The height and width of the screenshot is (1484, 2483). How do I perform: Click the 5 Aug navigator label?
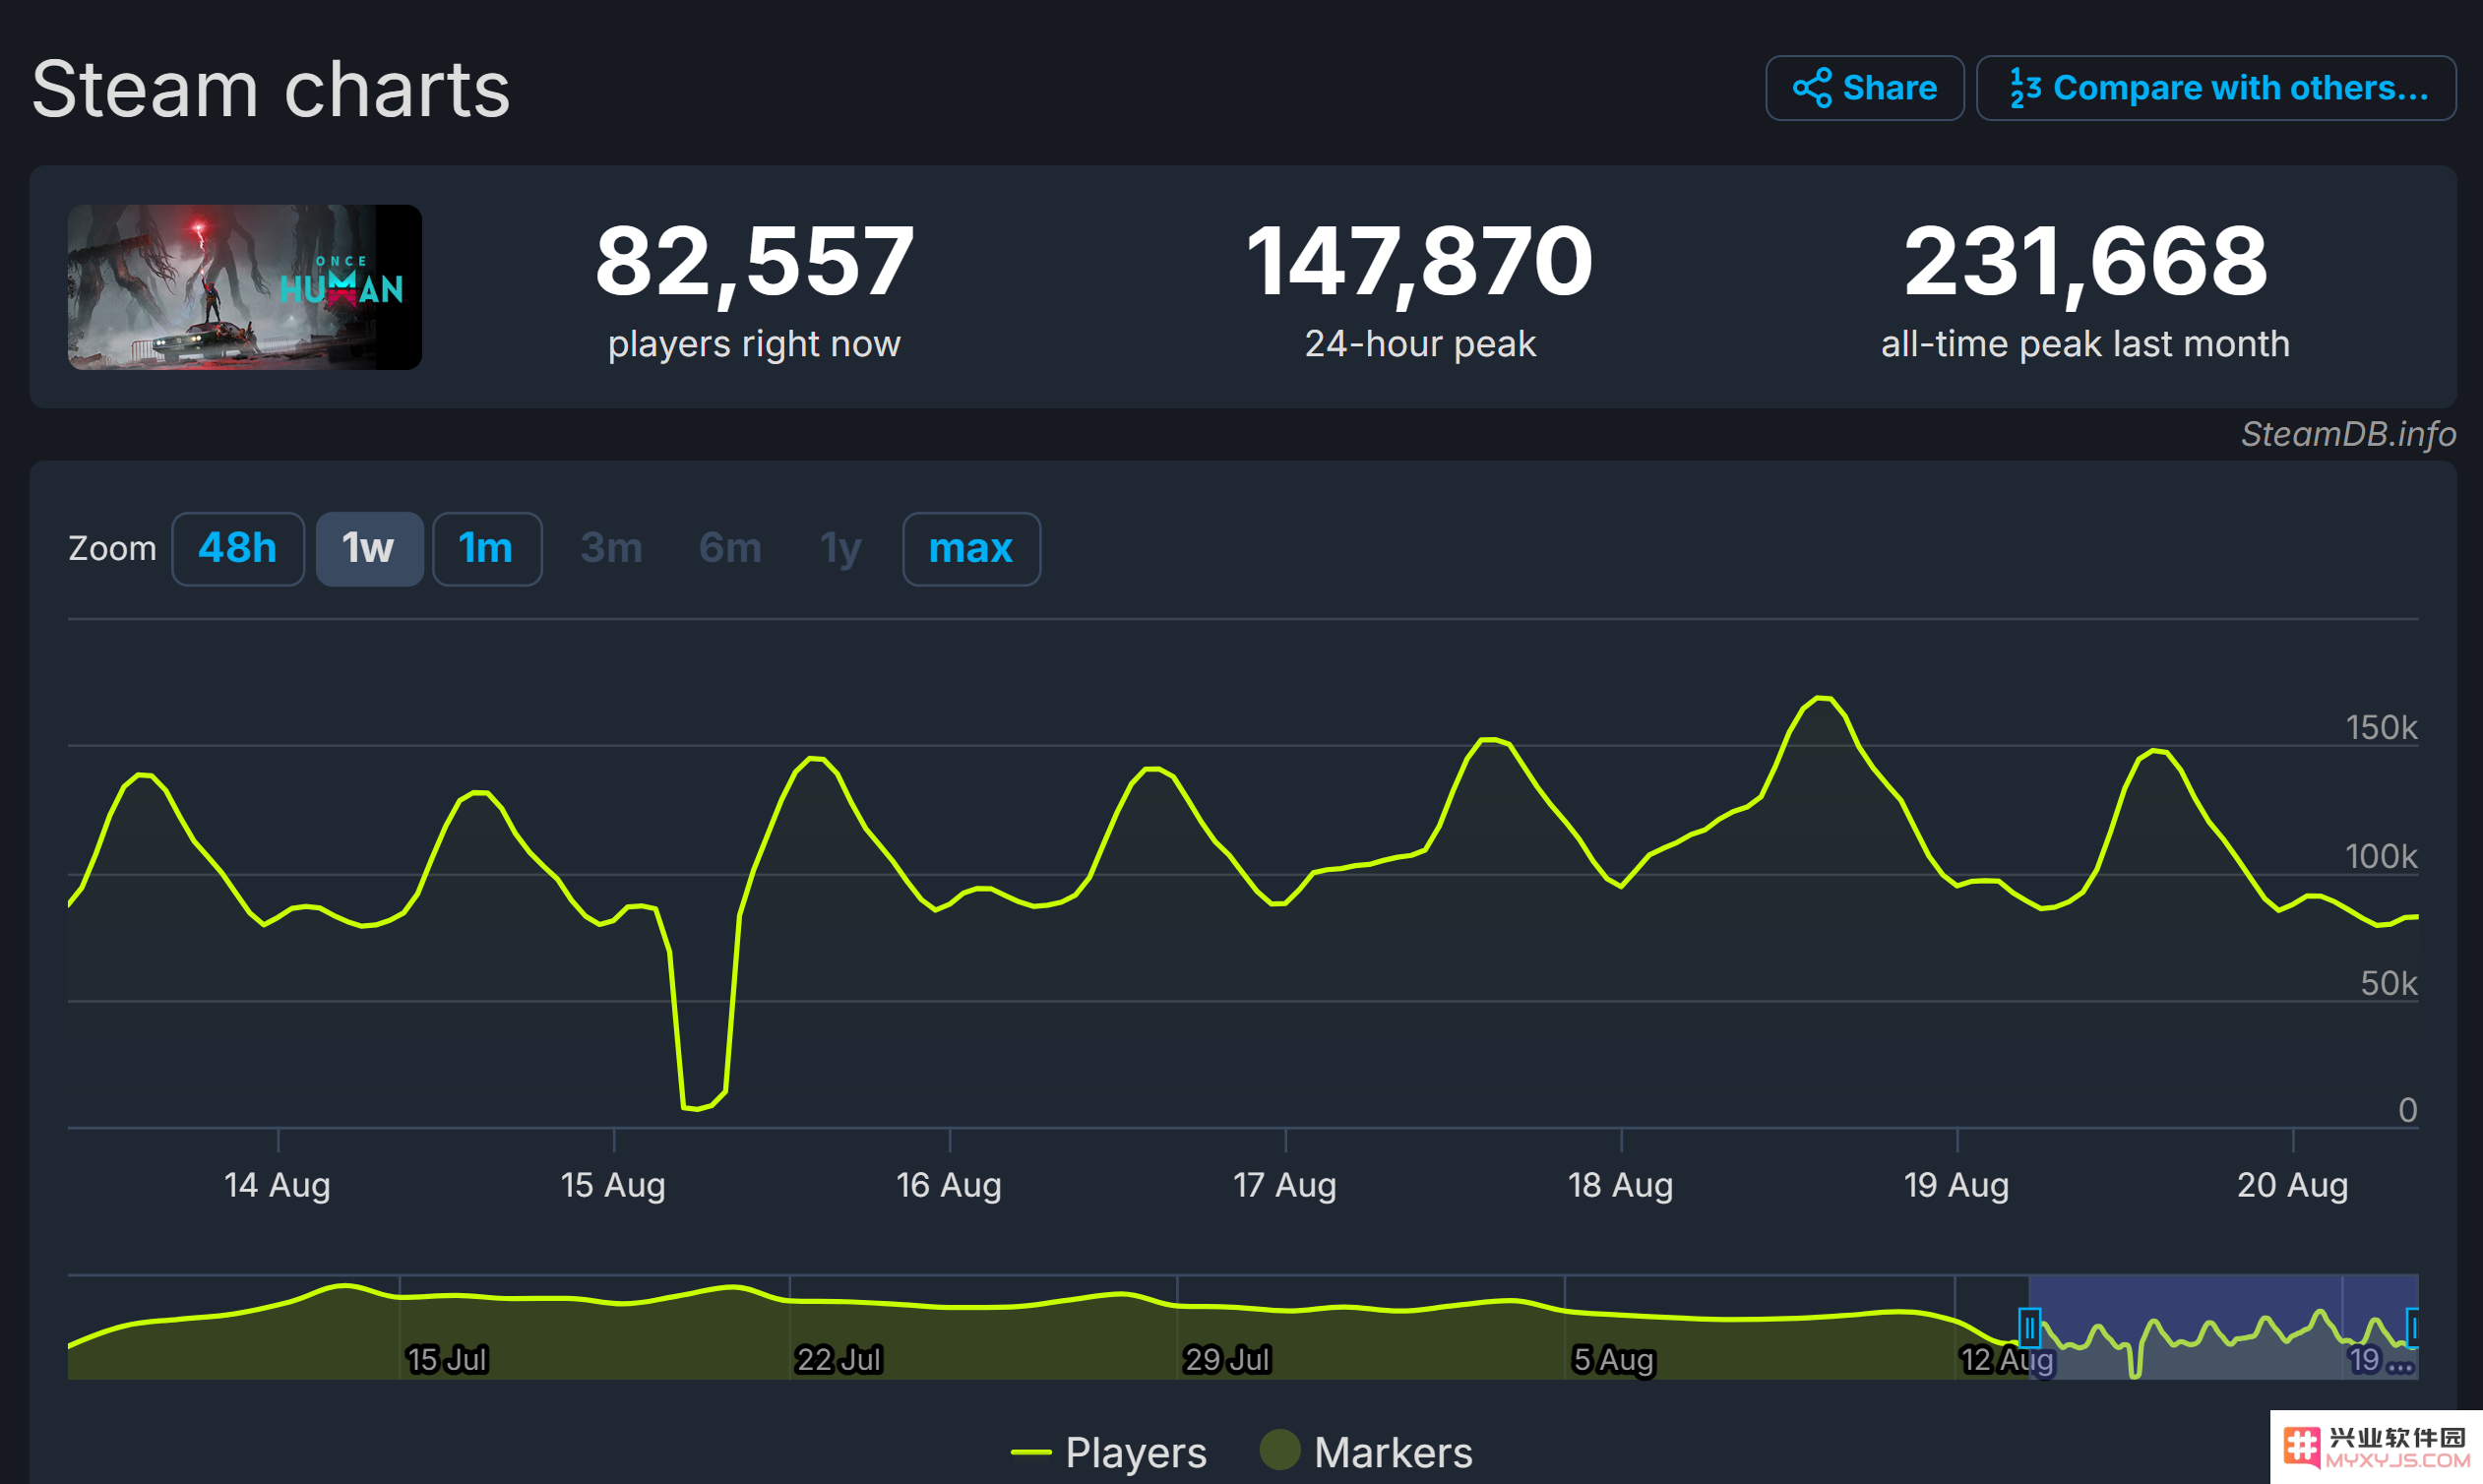click(1614, 1360)
